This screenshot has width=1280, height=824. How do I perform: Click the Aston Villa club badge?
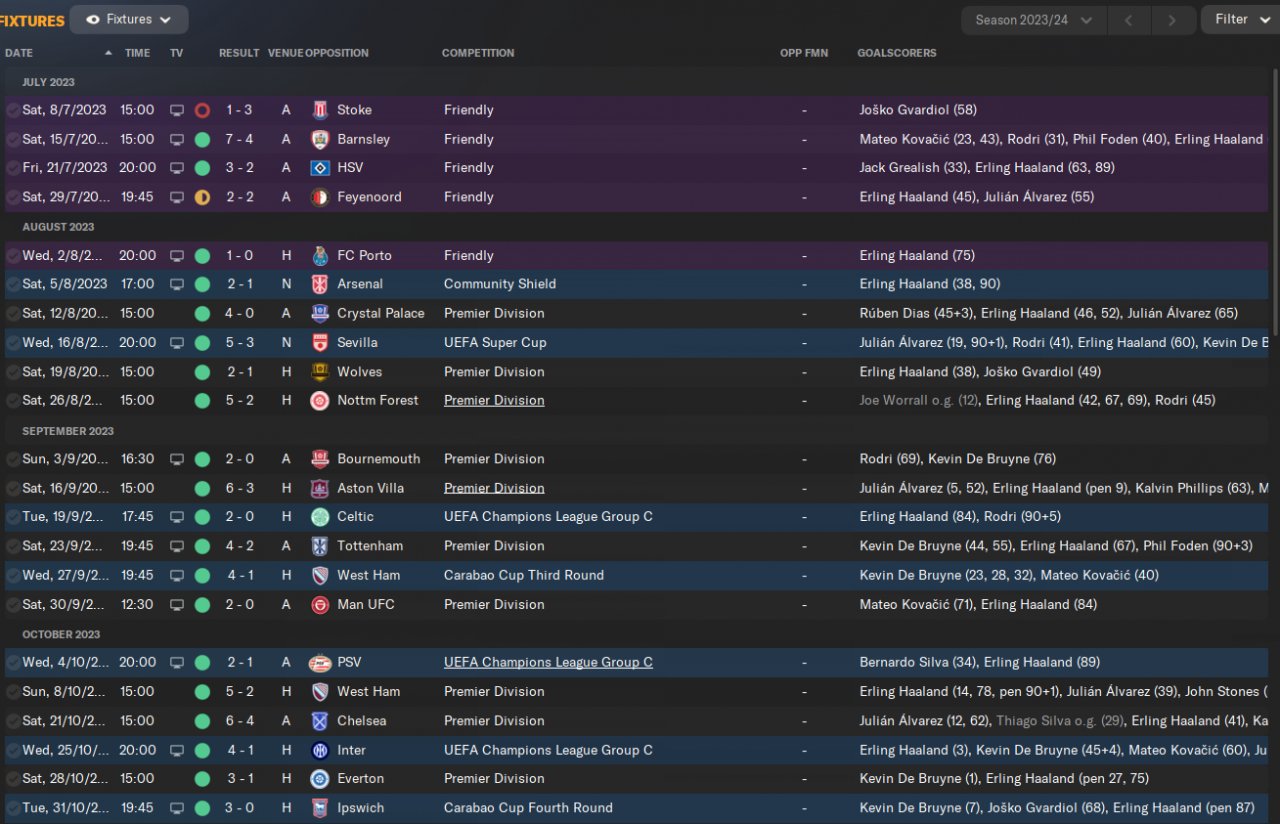pyautogui.click(x=320, y=488)
